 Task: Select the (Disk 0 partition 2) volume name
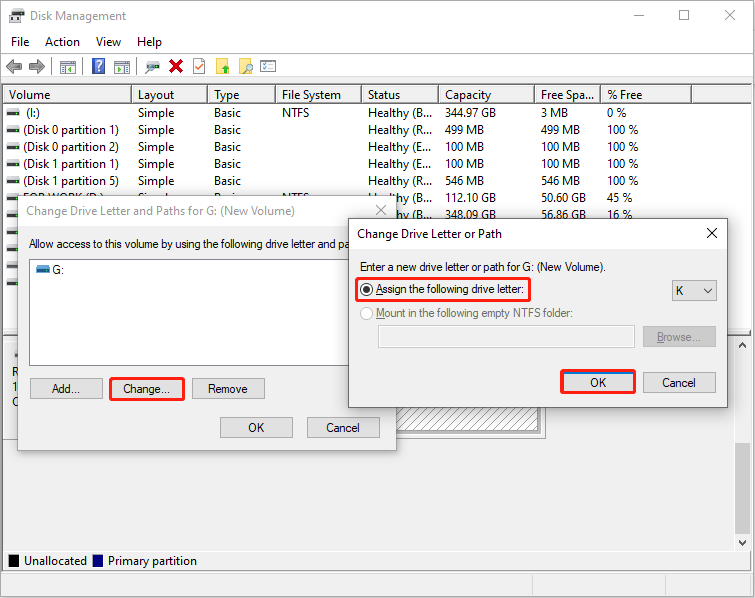71,147
